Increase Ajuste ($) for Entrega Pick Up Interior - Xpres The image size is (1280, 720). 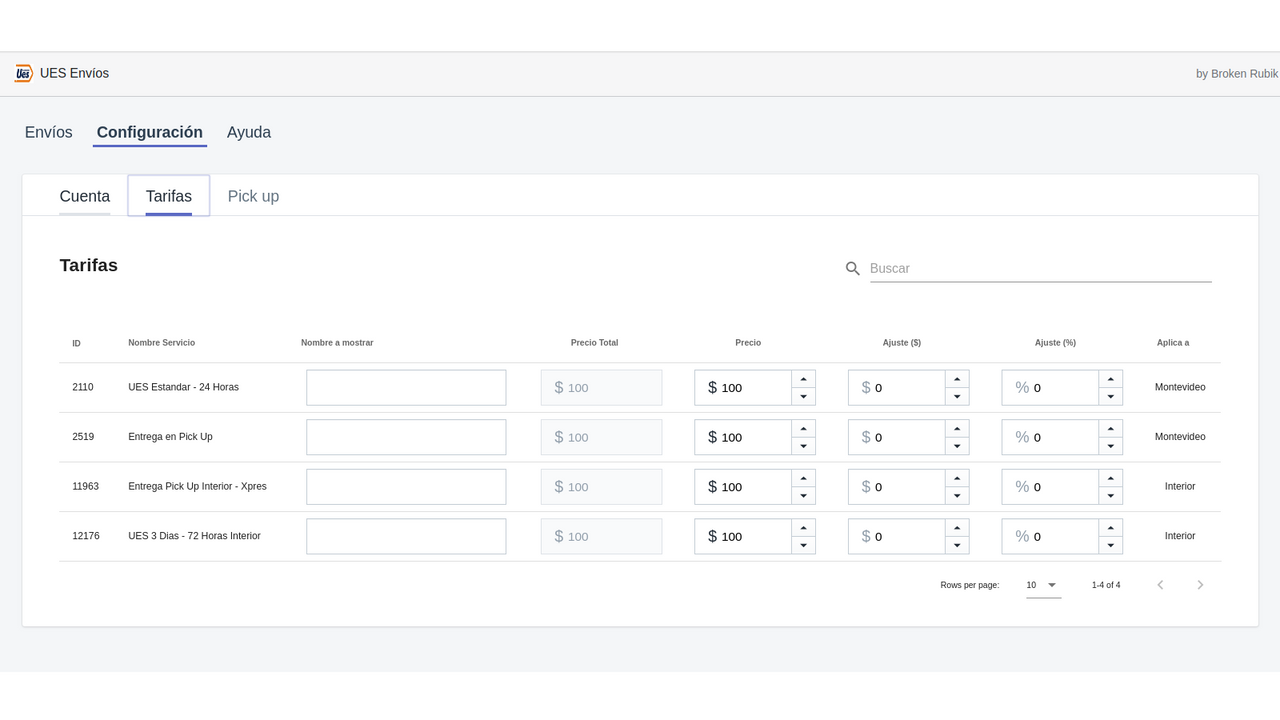point(957,479)
